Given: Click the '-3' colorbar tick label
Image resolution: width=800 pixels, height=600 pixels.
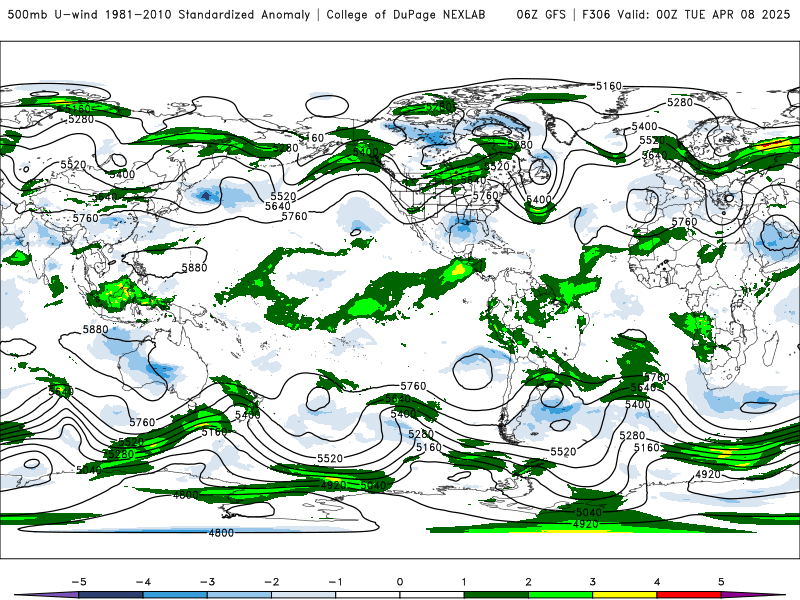Looking at the screenshot, I should 207,582.
